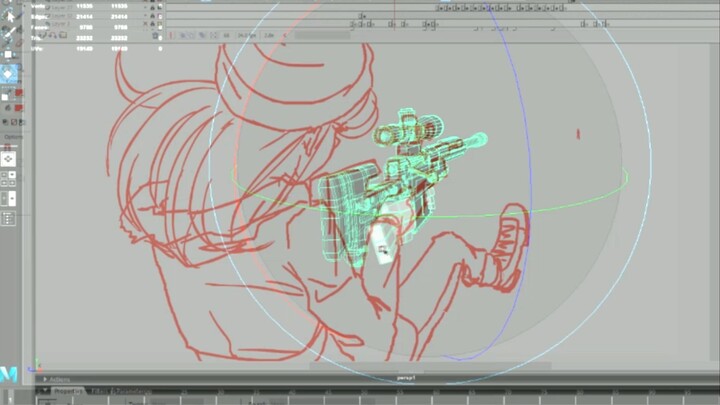
Task: Click the viewport bottom horizontal scrollbar
Action: tap(430, 366)
